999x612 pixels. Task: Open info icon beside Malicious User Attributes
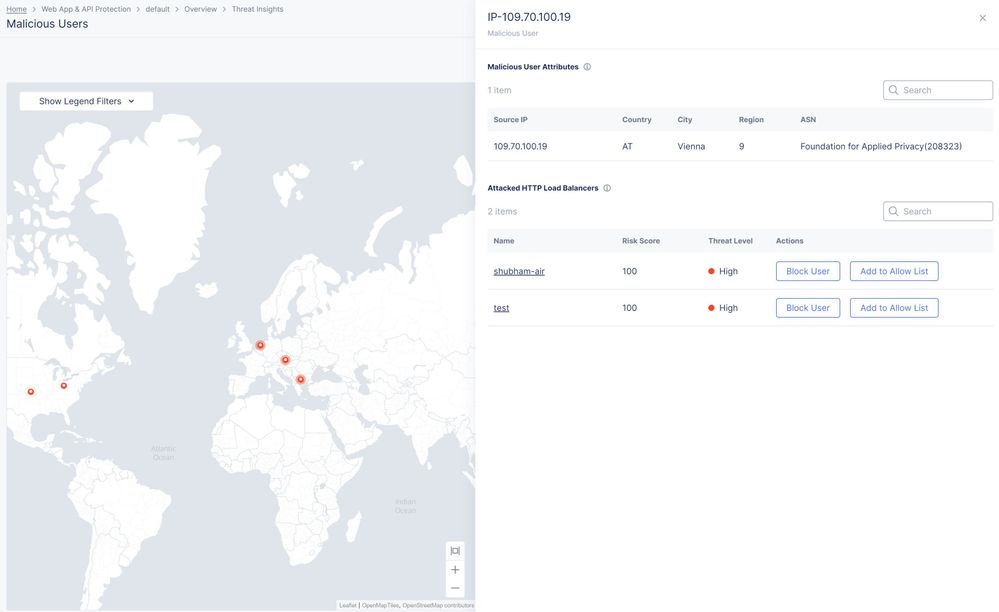point(587,67)
